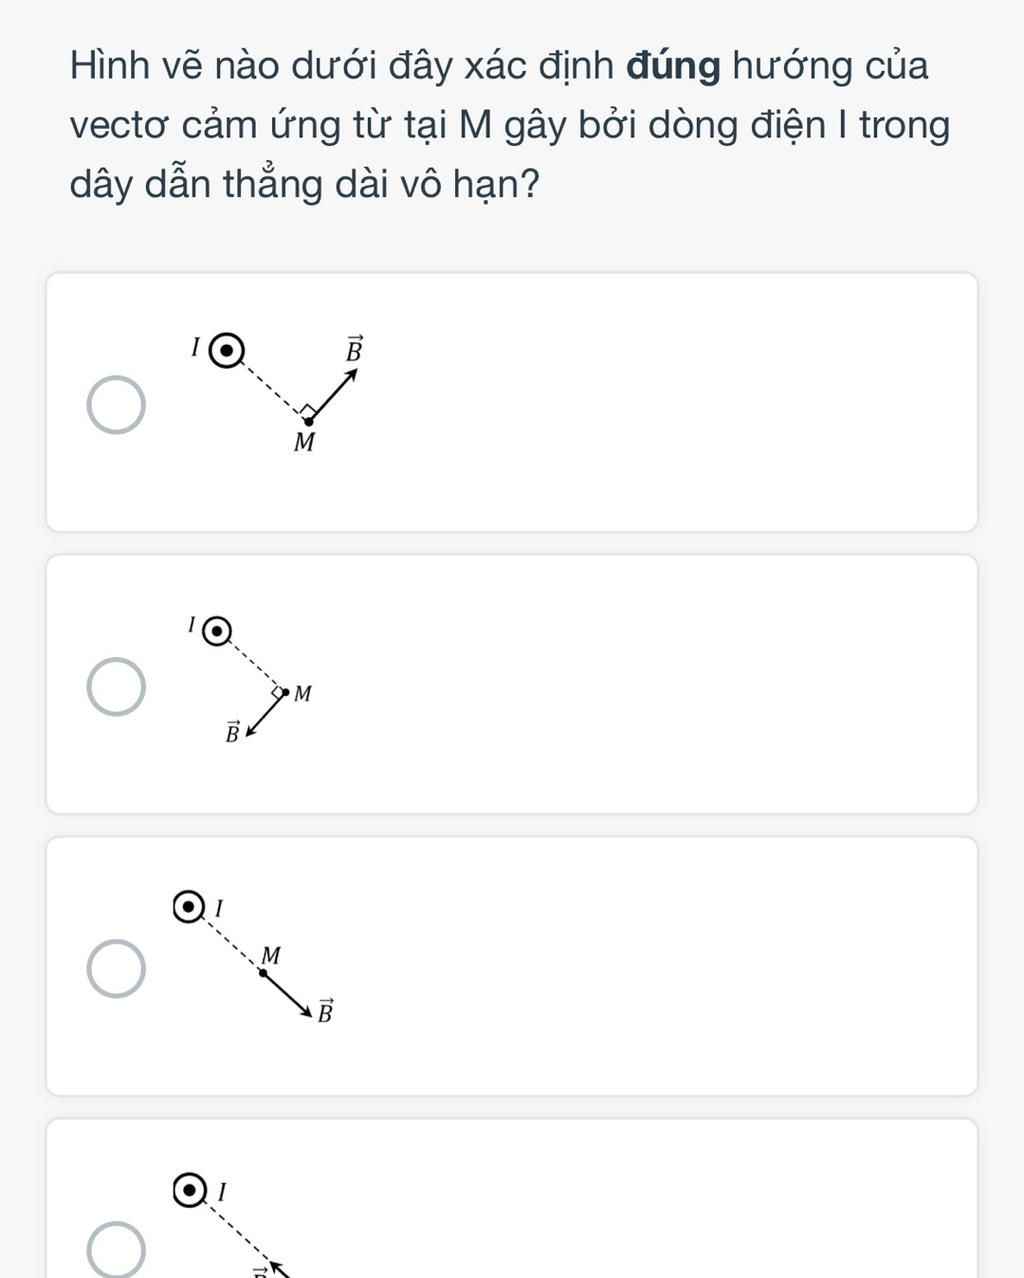Click point M label in first diagram

coord(304,443)
